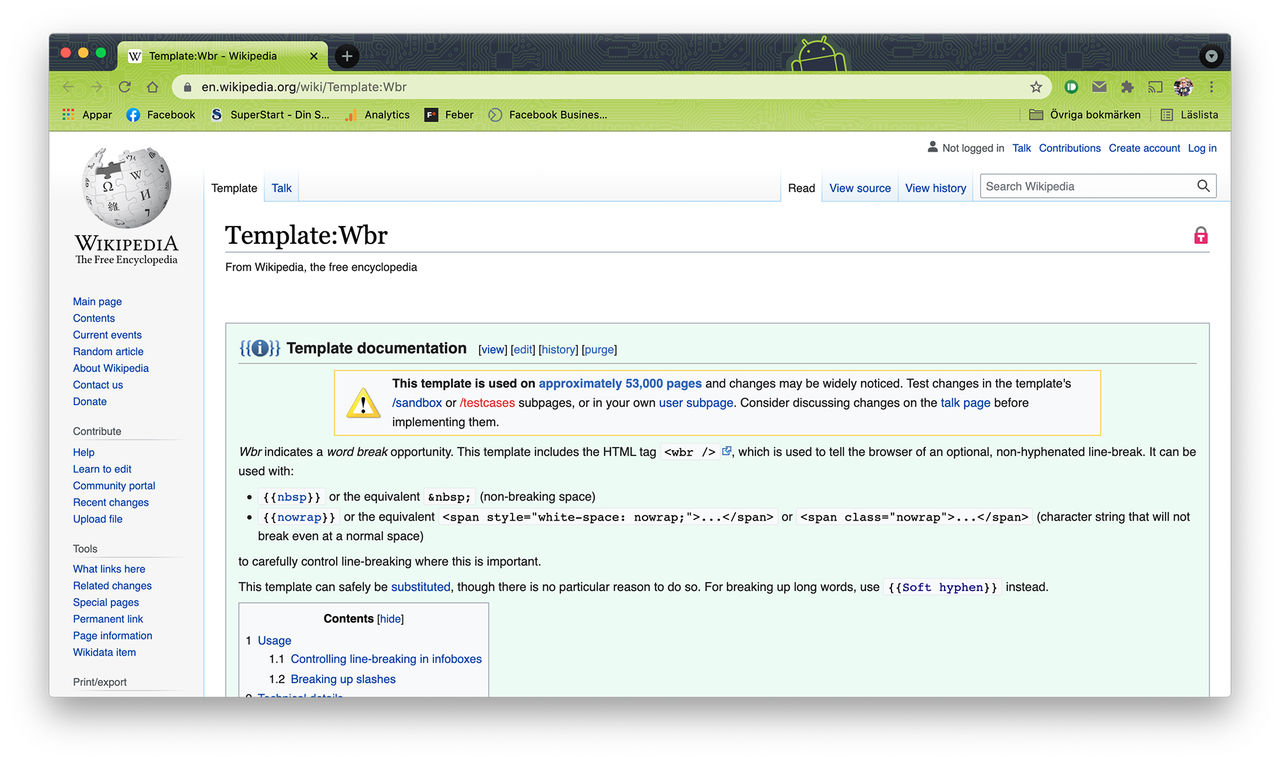Switch to the Talk tab

[282, 188]
